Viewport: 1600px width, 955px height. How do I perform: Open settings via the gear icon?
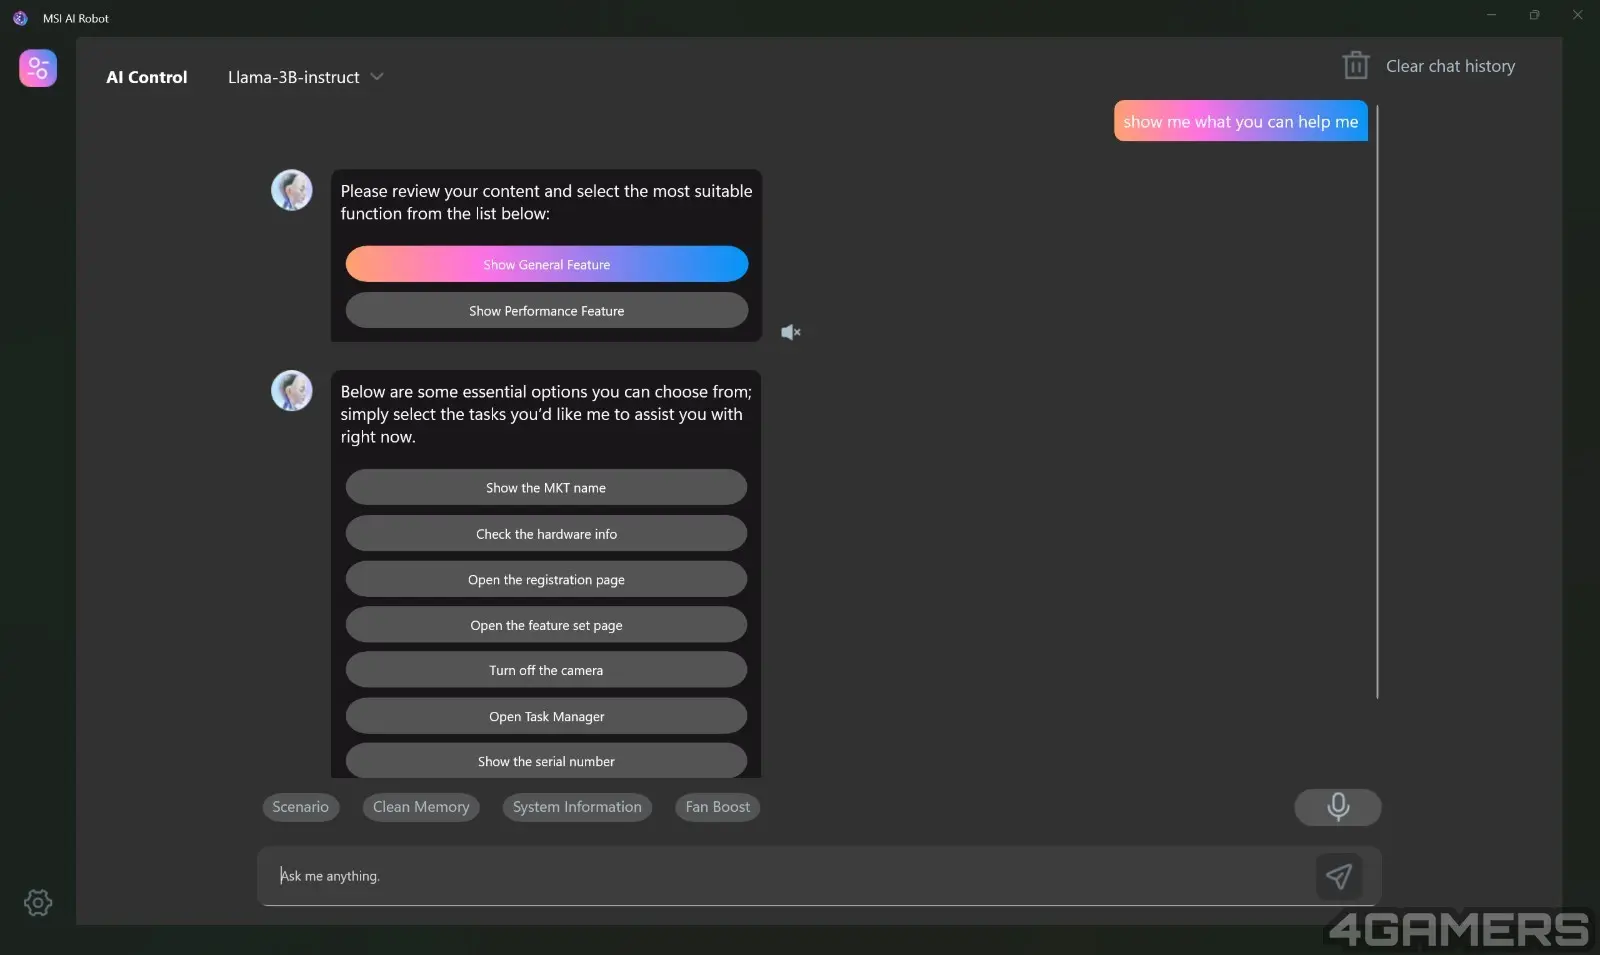(38, 903)
